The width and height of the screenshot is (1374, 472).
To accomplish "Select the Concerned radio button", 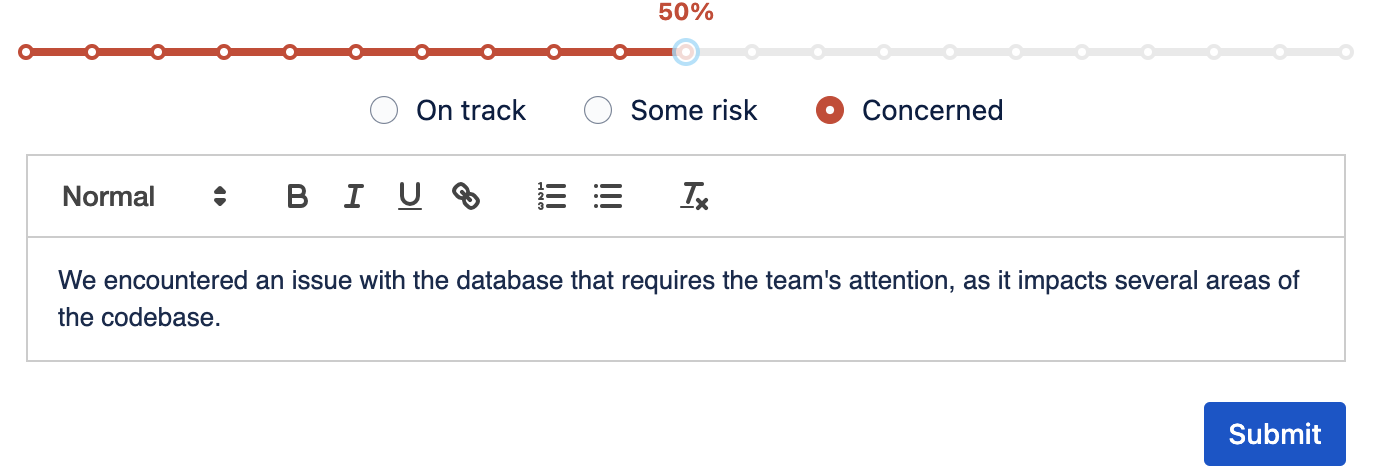I will point(830,110).
